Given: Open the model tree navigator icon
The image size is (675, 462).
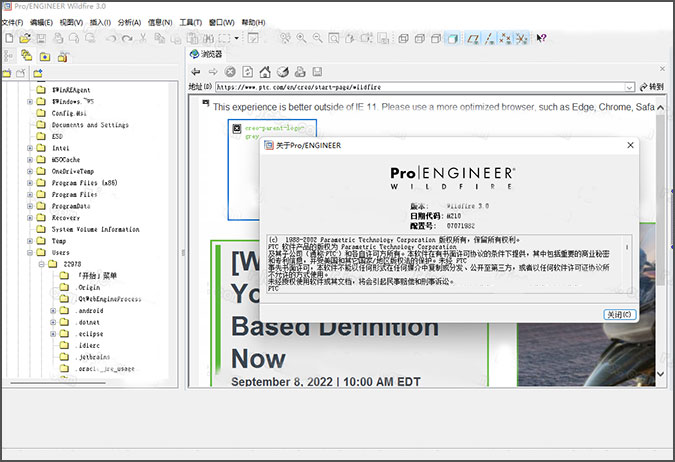Looking at the screenshot, I should coord(8,56).
